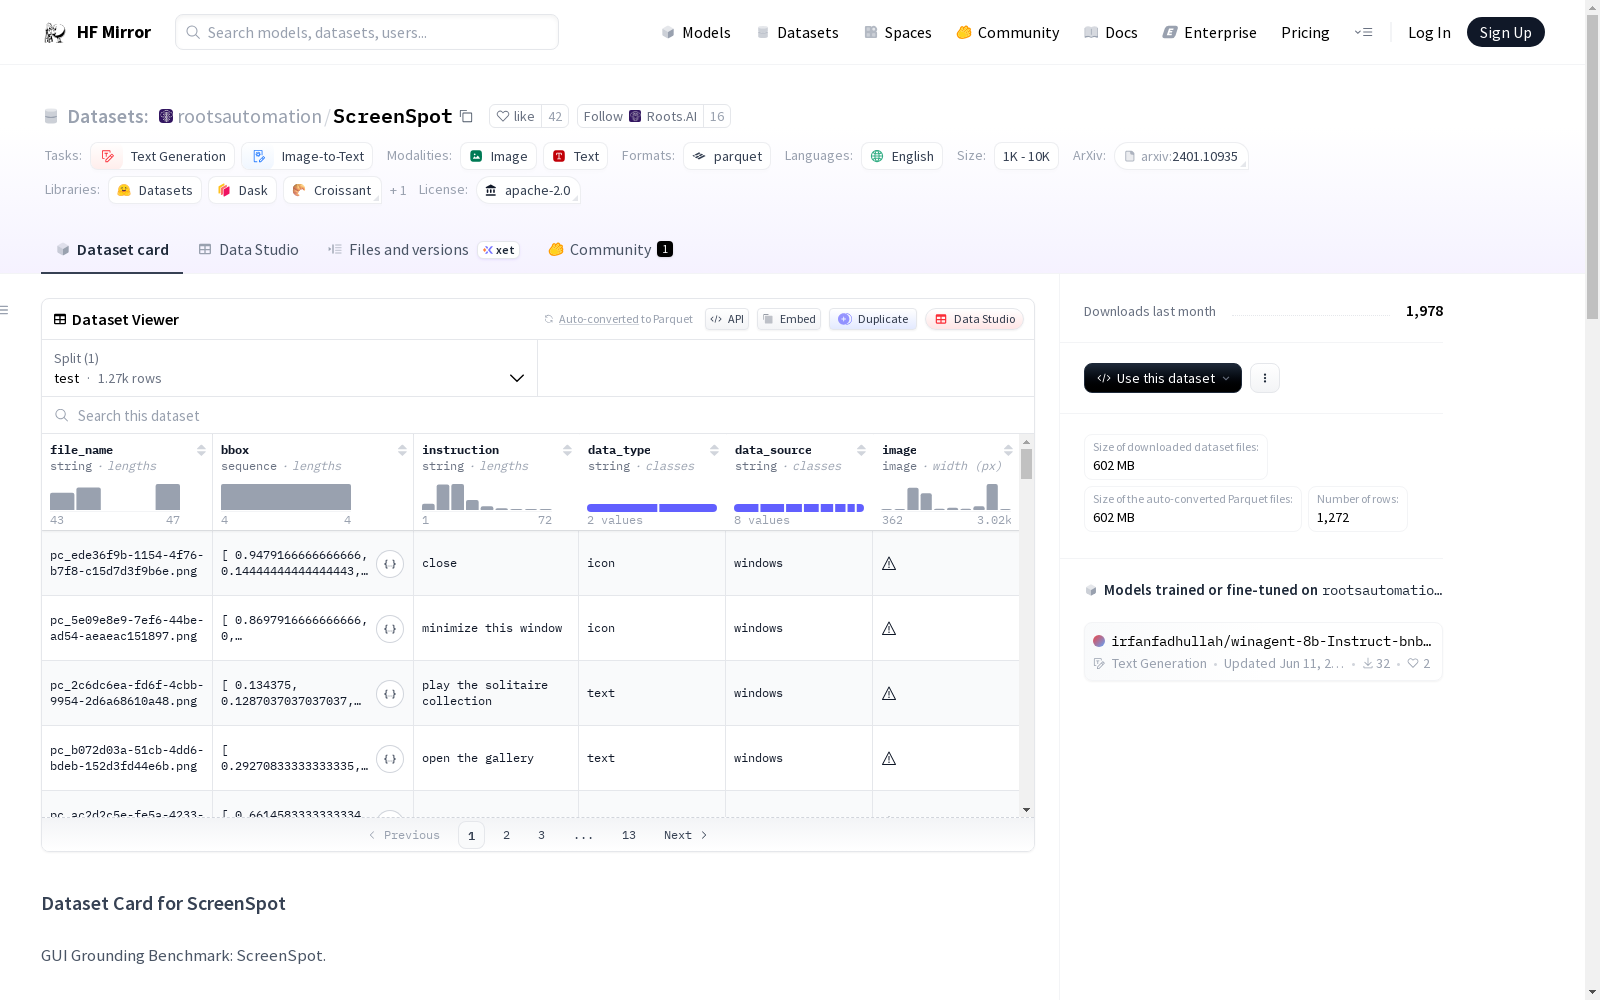1600x1000 pixels.
Task: Click the API button in Dataset Viewer
Action: (x=727, y=319)
